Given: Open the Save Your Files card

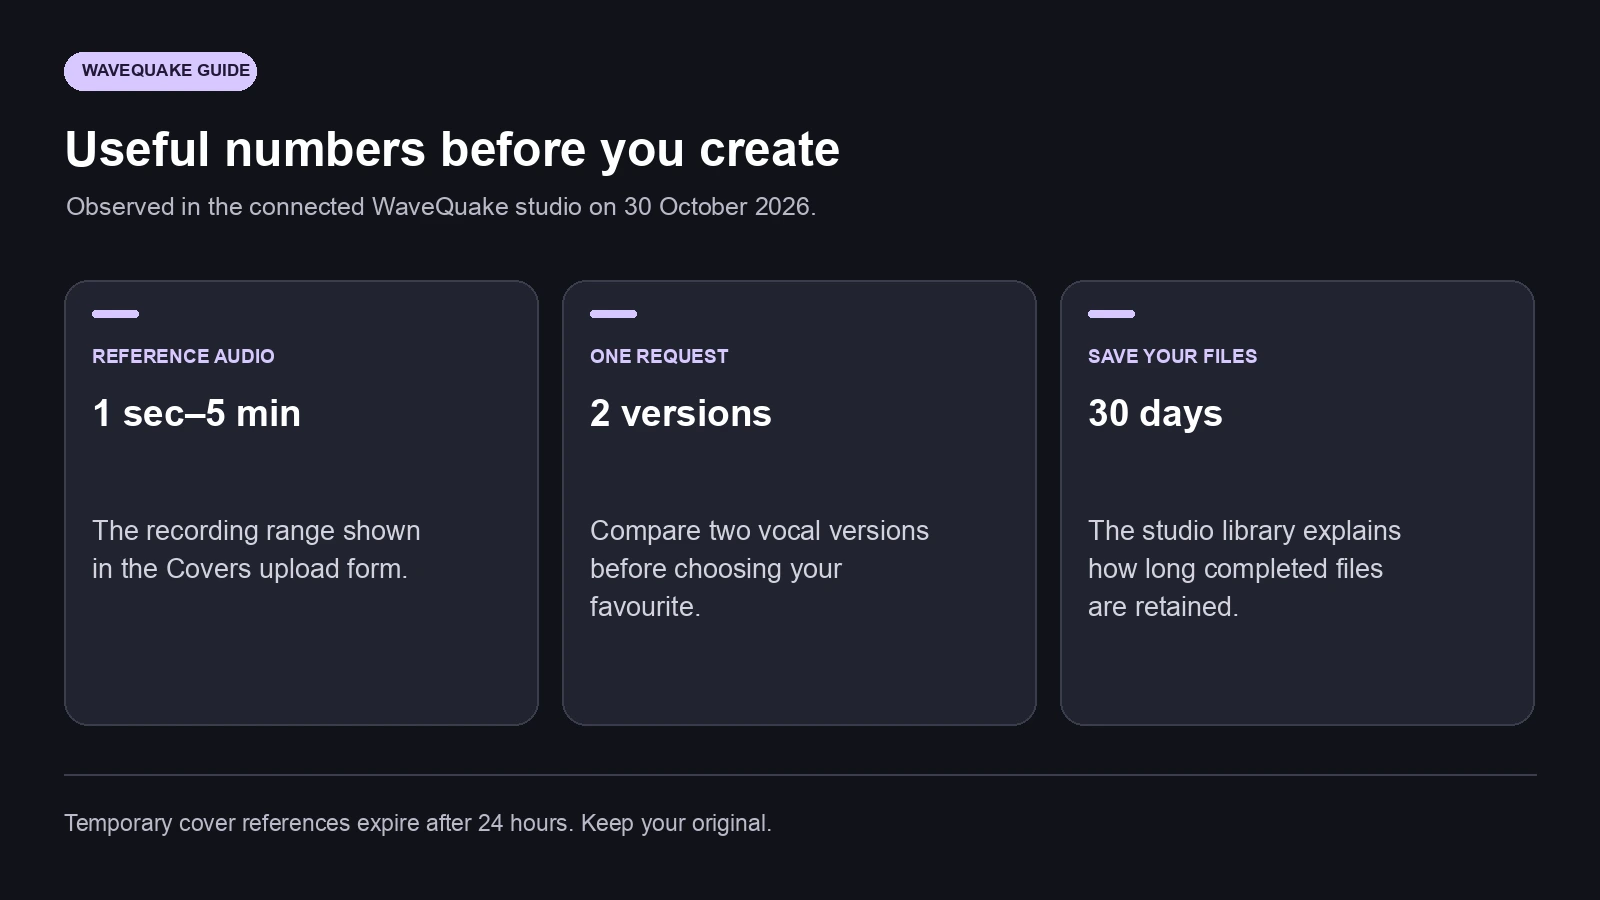Looking at the screenshot, I should pos(1297,503).
